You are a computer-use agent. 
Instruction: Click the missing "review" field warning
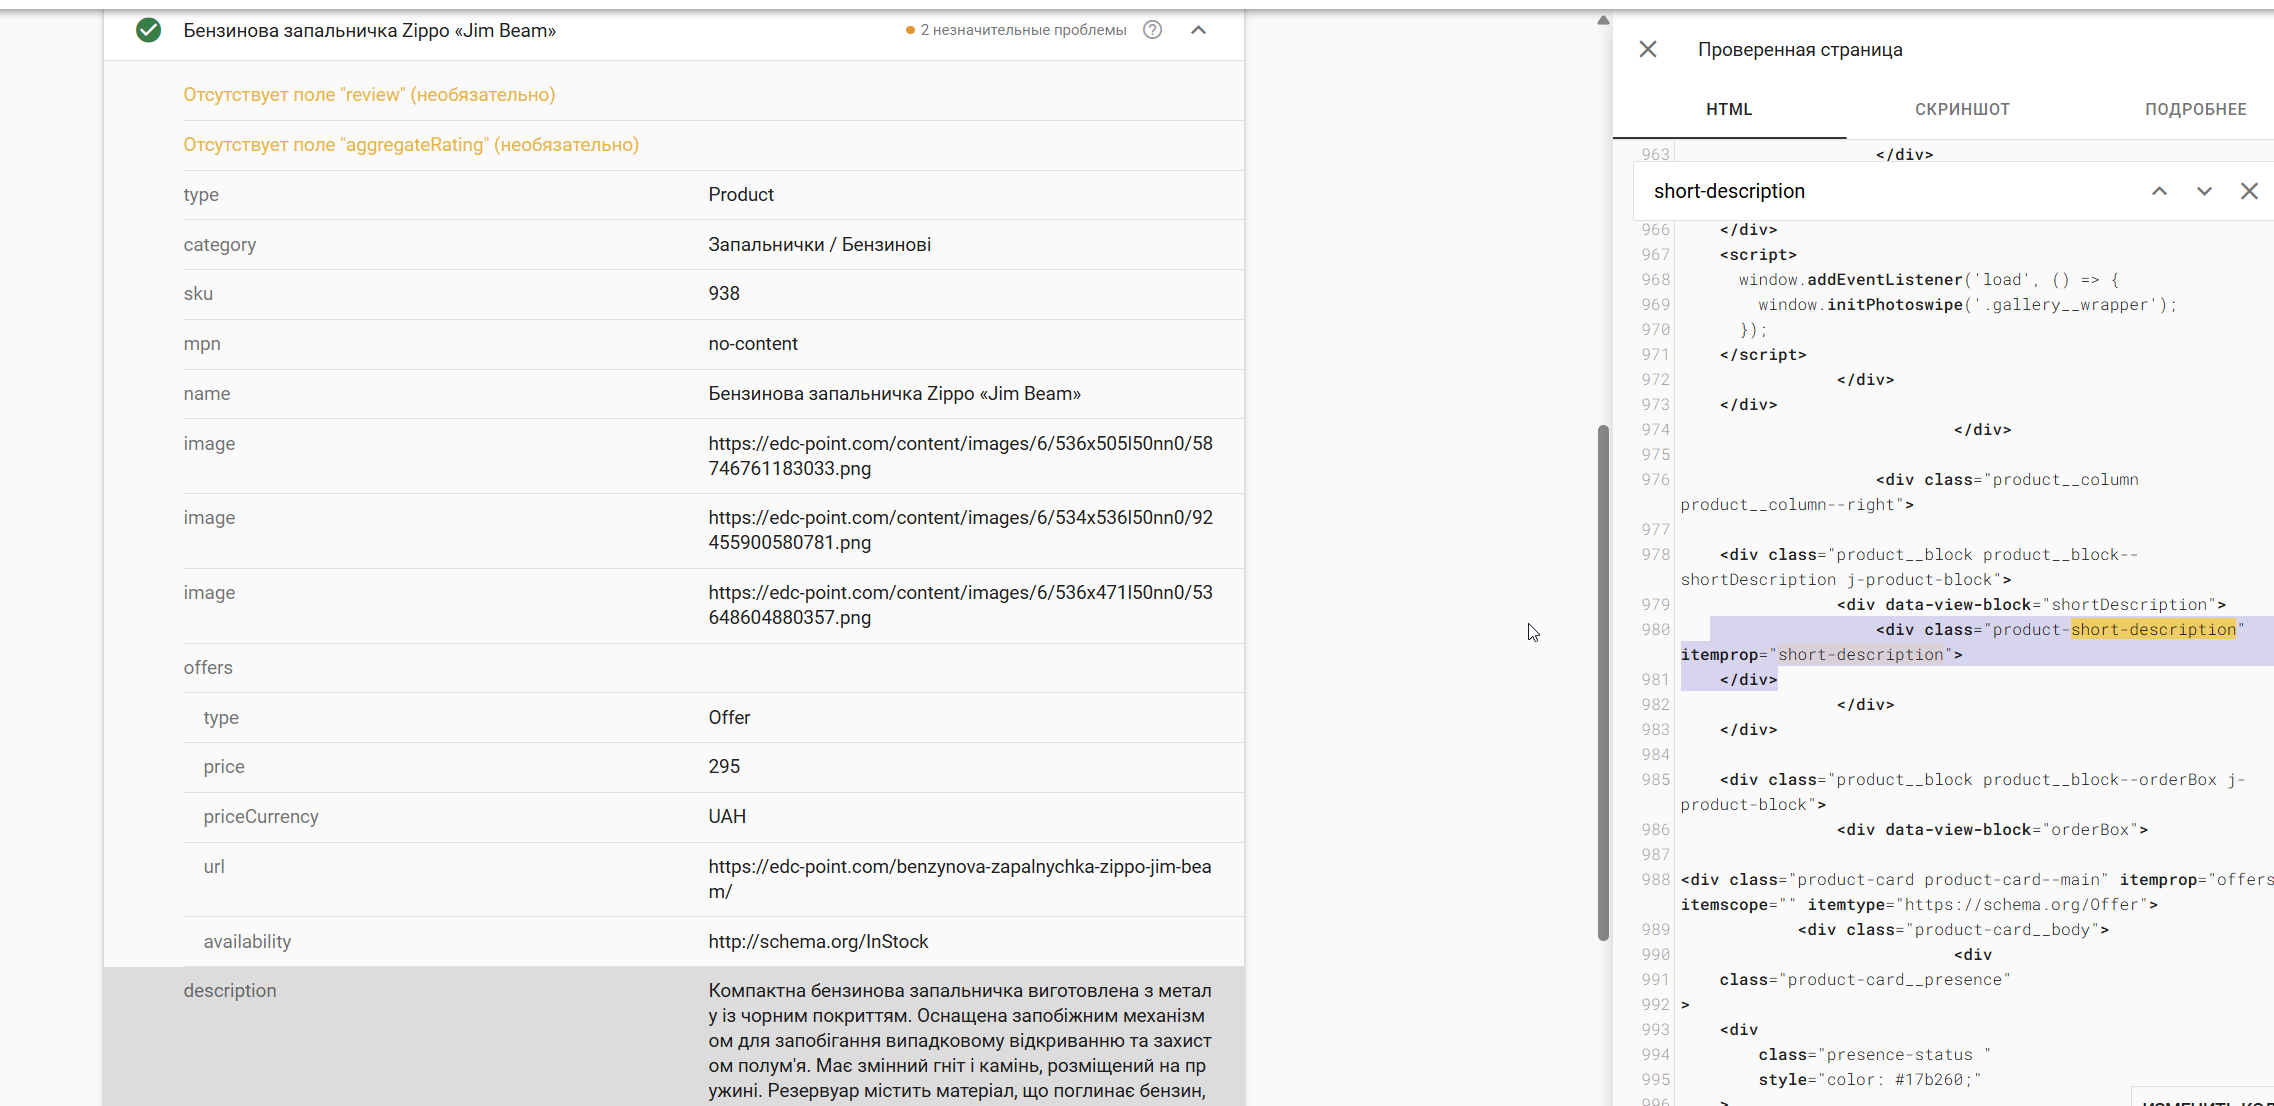click(369, 95)
